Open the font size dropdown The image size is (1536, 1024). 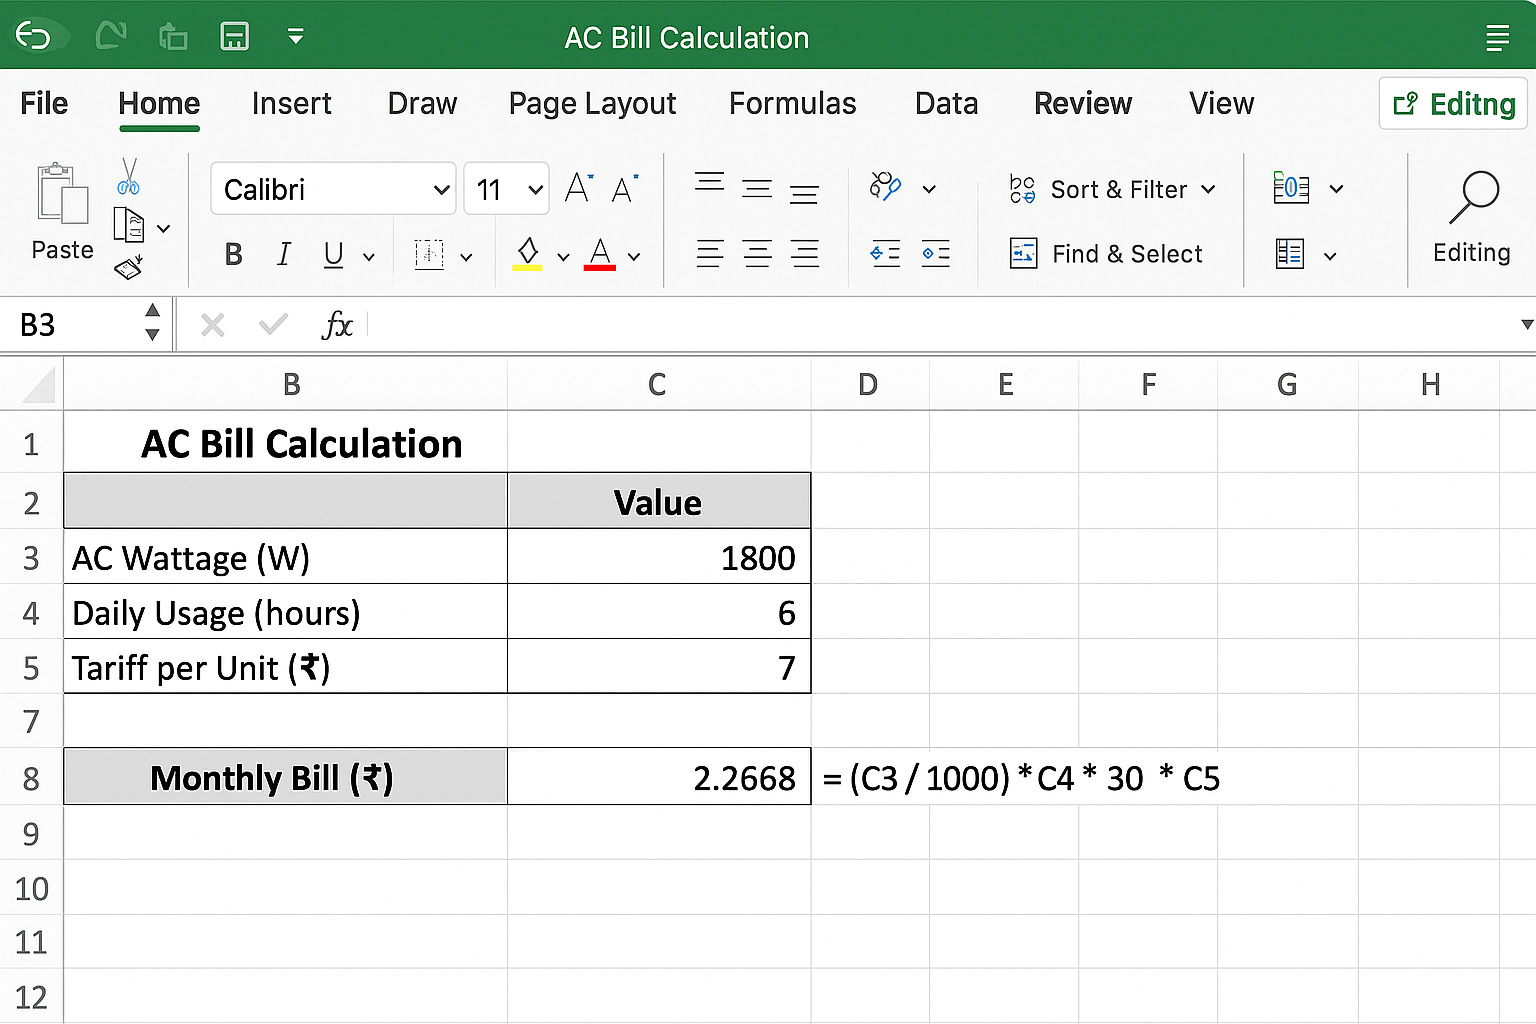pyautogui.click(x=533, y=188)
